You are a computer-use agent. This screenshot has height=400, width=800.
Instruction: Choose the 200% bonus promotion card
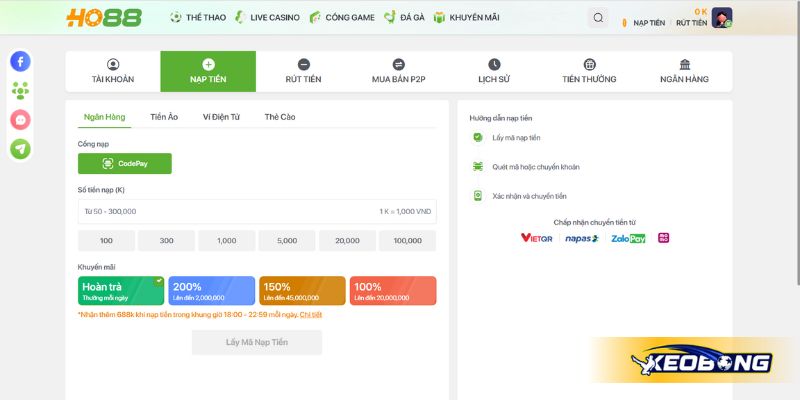[x=211, y=290]
